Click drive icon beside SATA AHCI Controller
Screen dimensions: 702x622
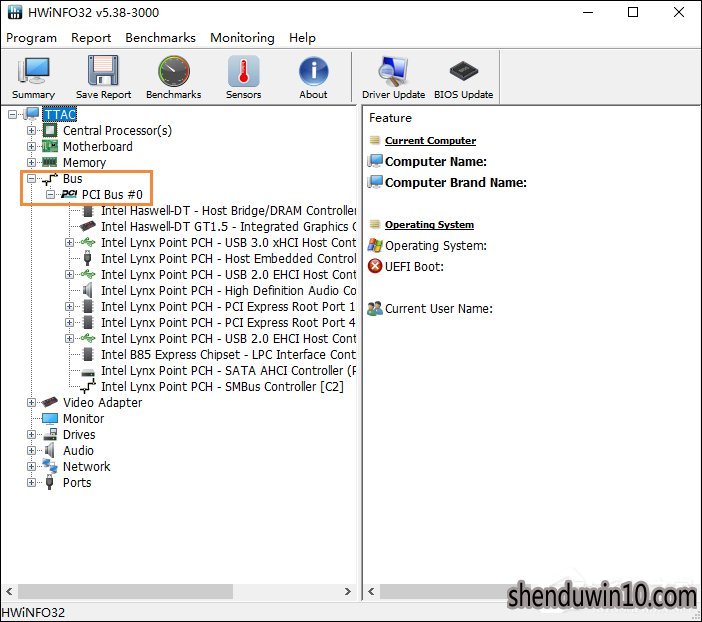[88, 372]
